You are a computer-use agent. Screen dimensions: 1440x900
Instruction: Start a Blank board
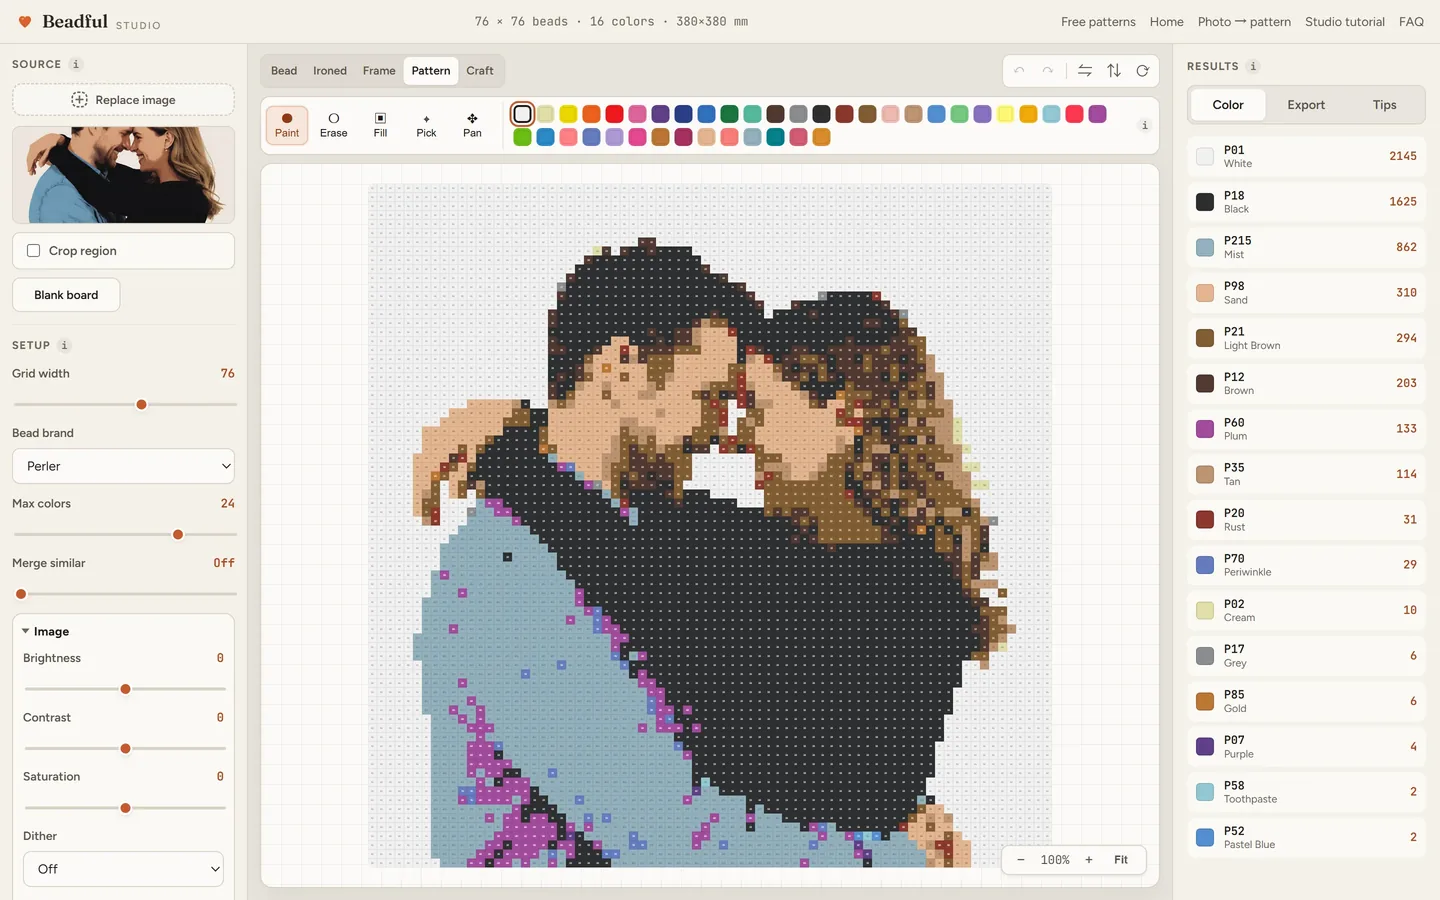(66, 295)
